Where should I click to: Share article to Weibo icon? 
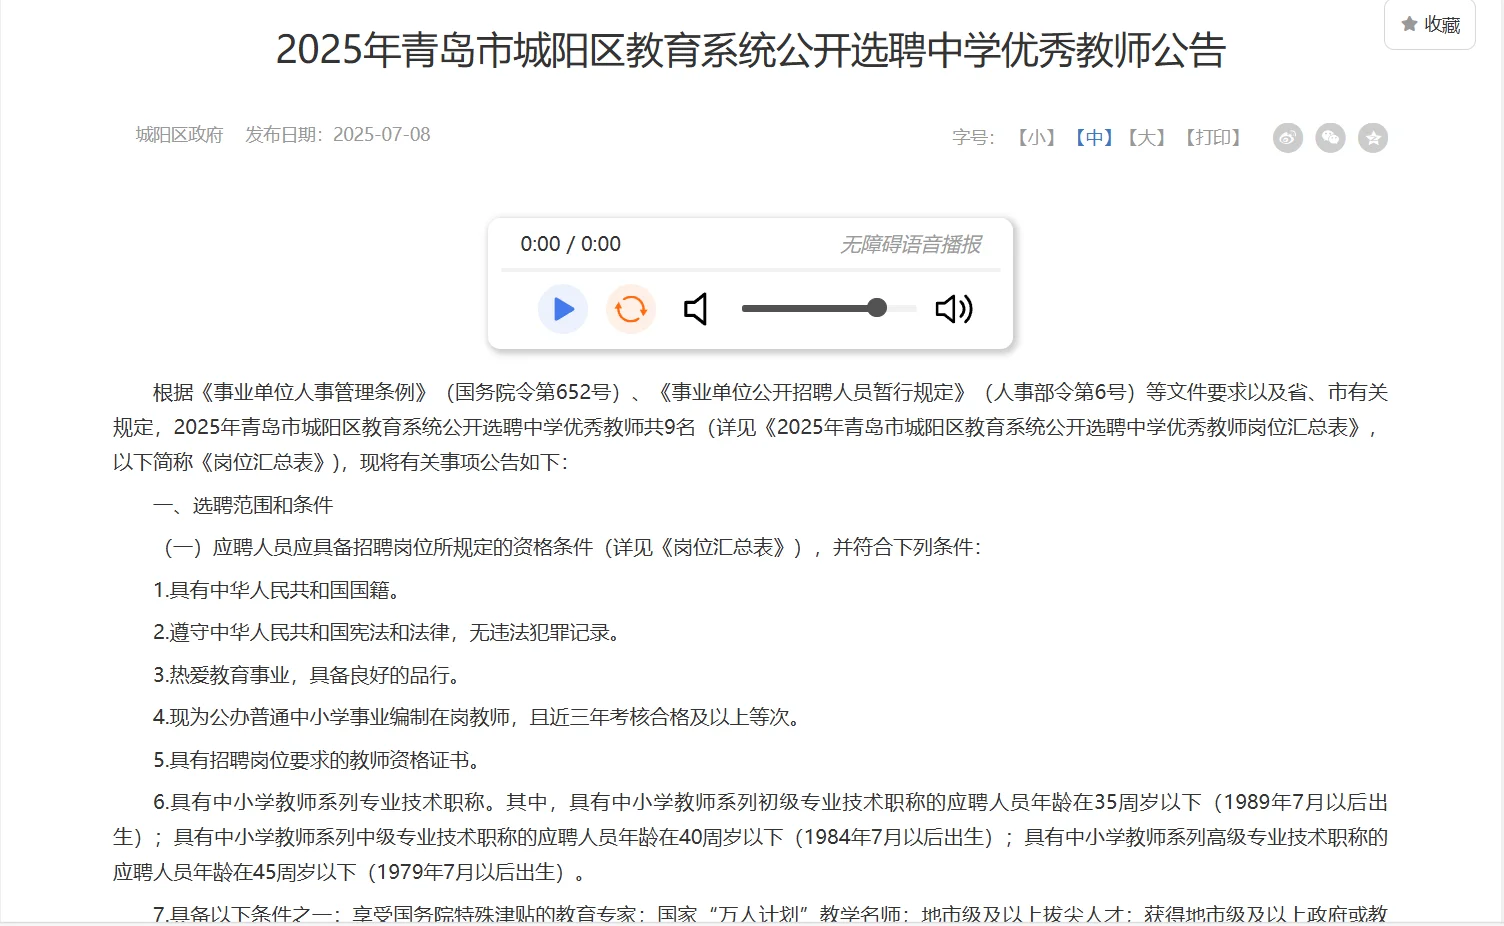pyautogui.click(x=1288, y=138)
